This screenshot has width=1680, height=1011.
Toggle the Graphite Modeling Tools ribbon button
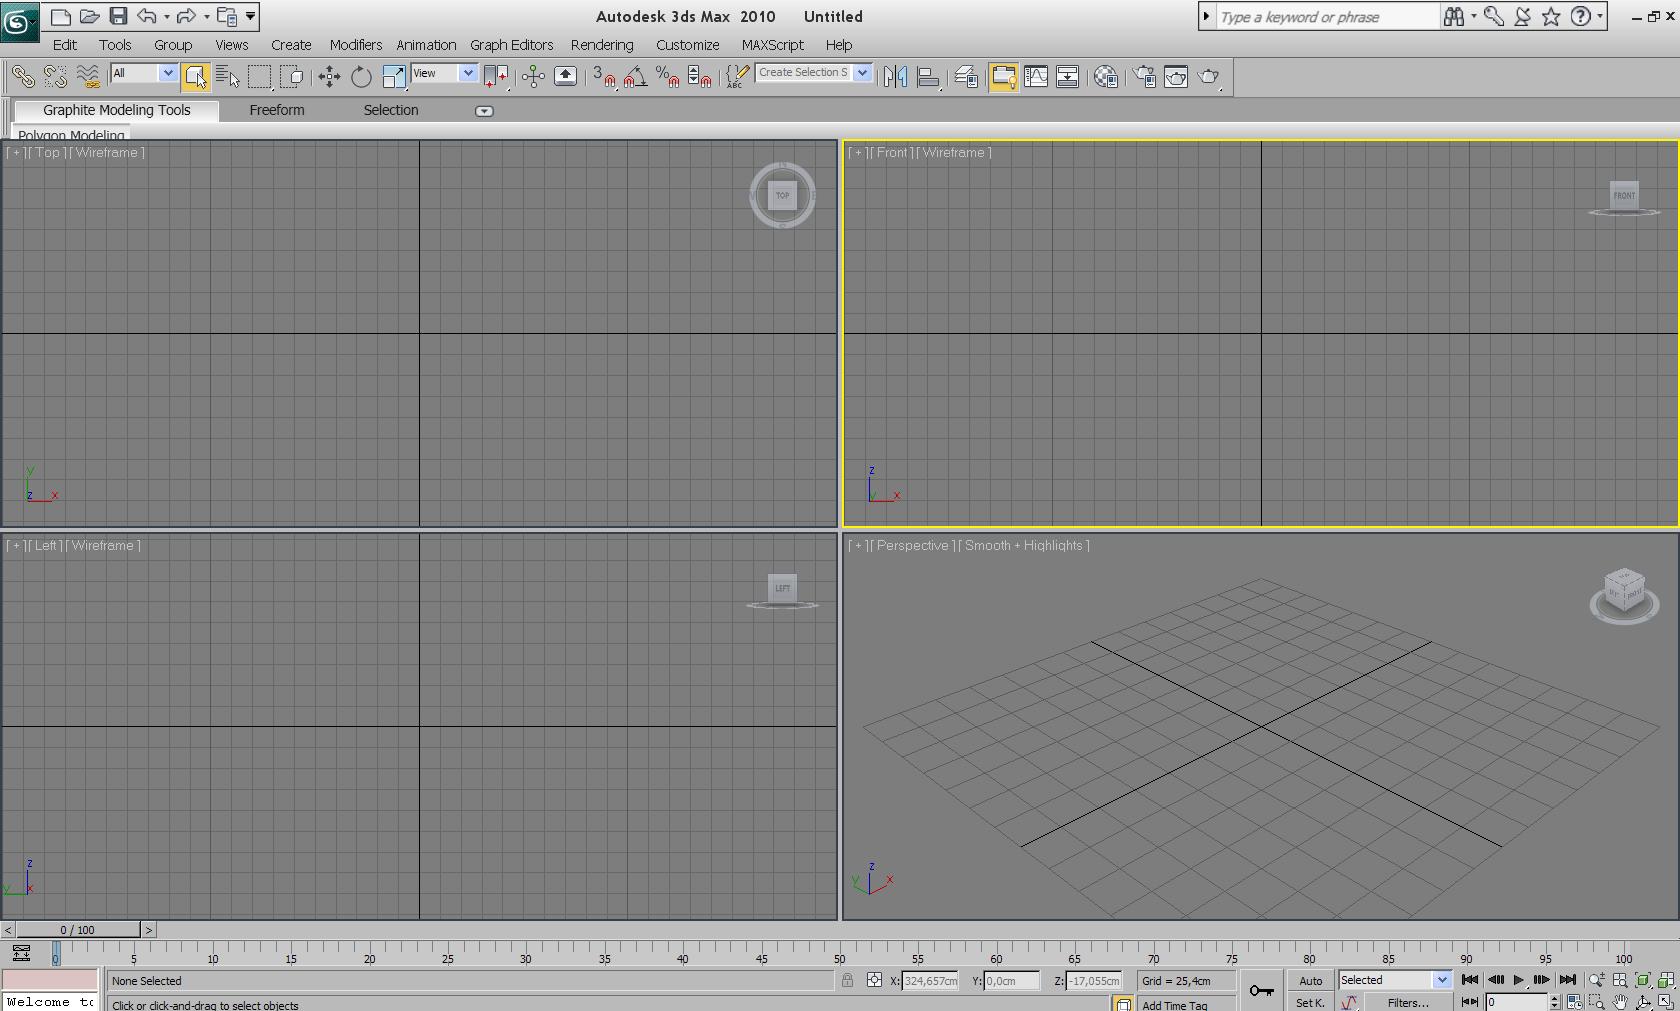click(x=1003, y=76)
